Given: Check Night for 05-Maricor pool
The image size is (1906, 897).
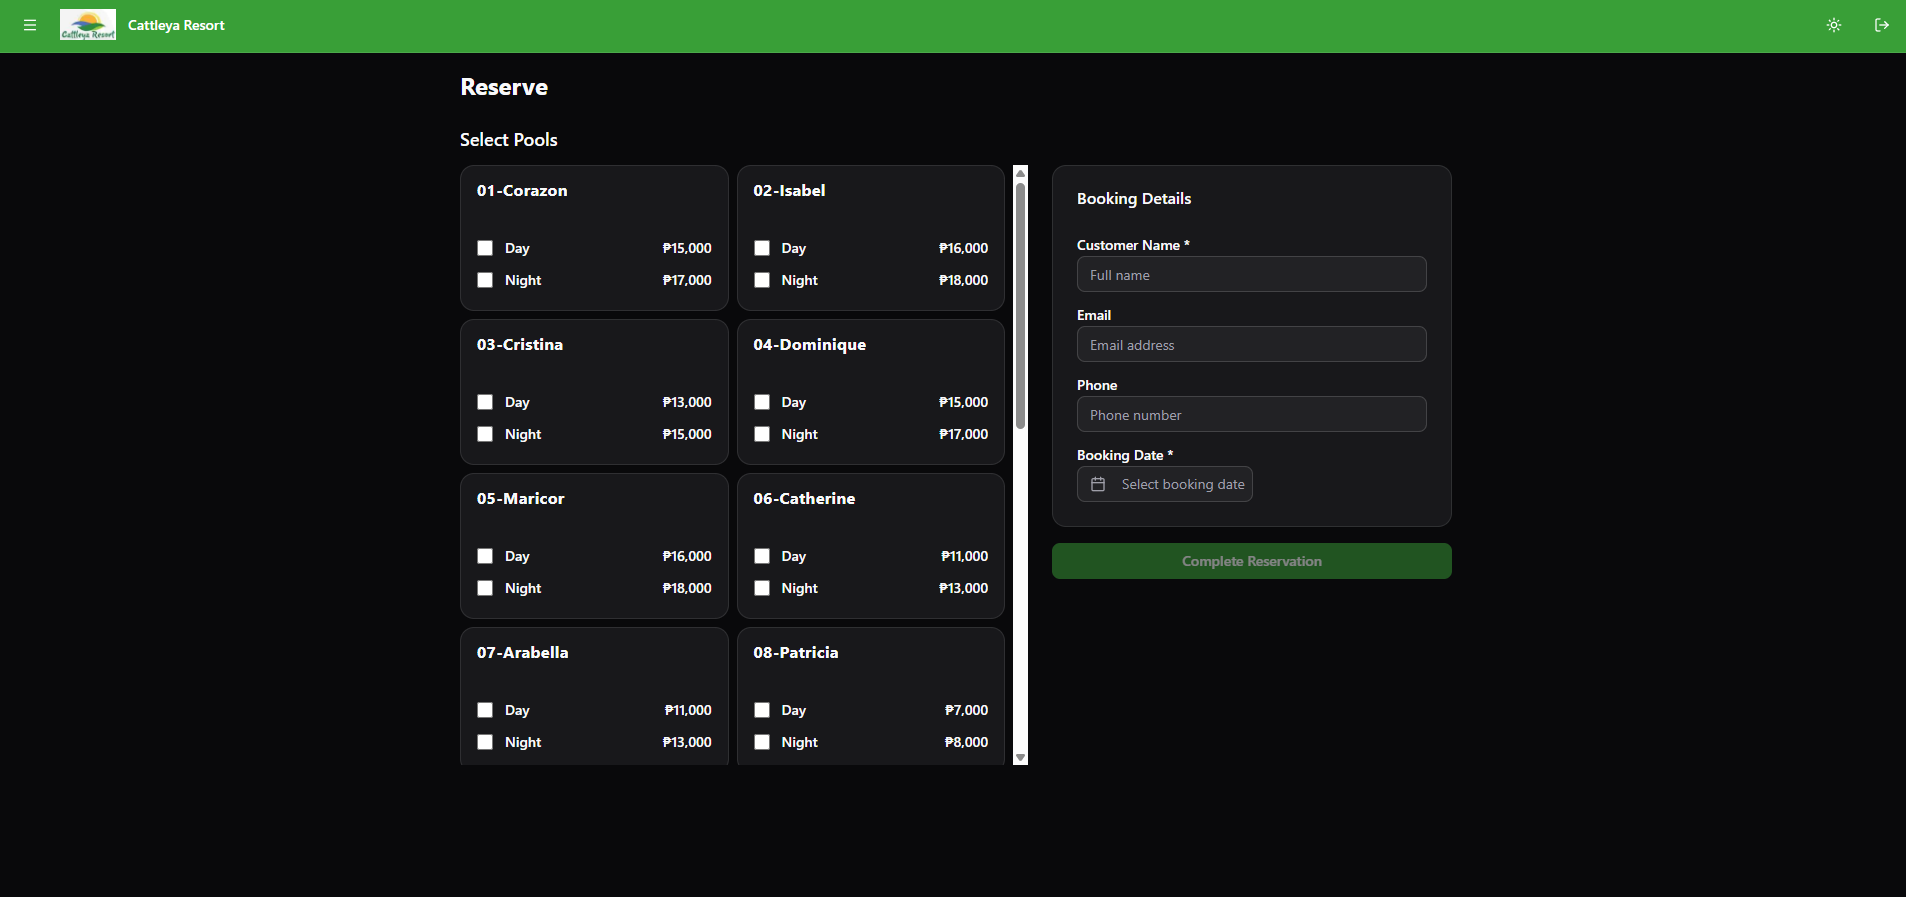Looking at the screenshot, I should (x=485, y=588).
